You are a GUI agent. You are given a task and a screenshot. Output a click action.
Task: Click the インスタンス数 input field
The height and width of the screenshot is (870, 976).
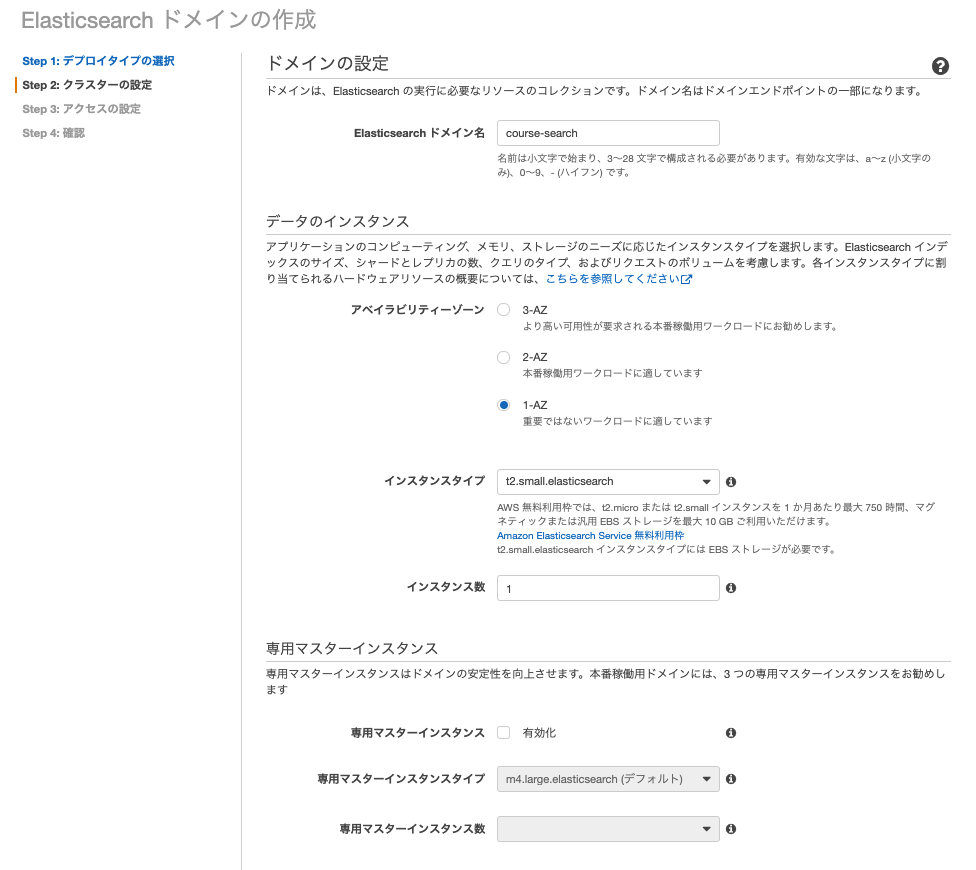[x=608, y=588]
